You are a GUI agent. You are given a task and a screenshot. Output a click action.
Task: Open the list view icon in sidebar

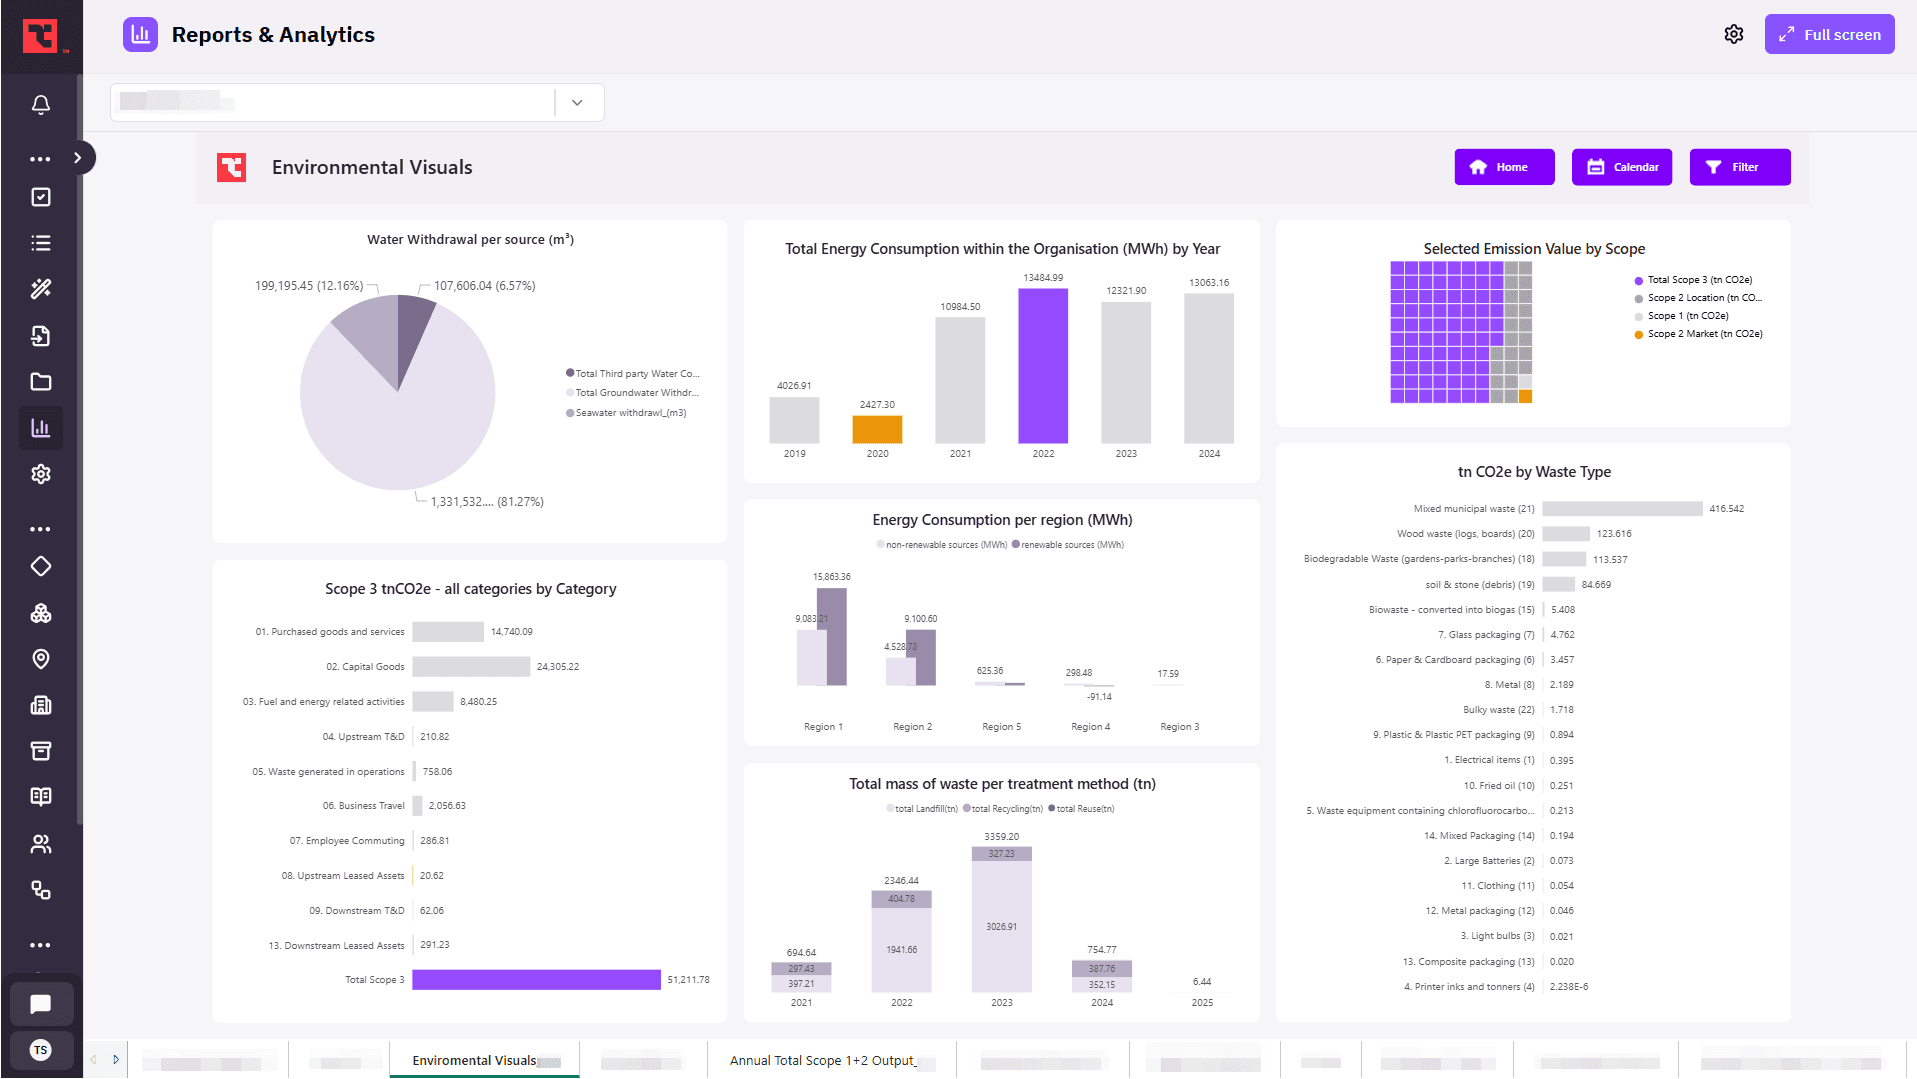click(41, 243)
